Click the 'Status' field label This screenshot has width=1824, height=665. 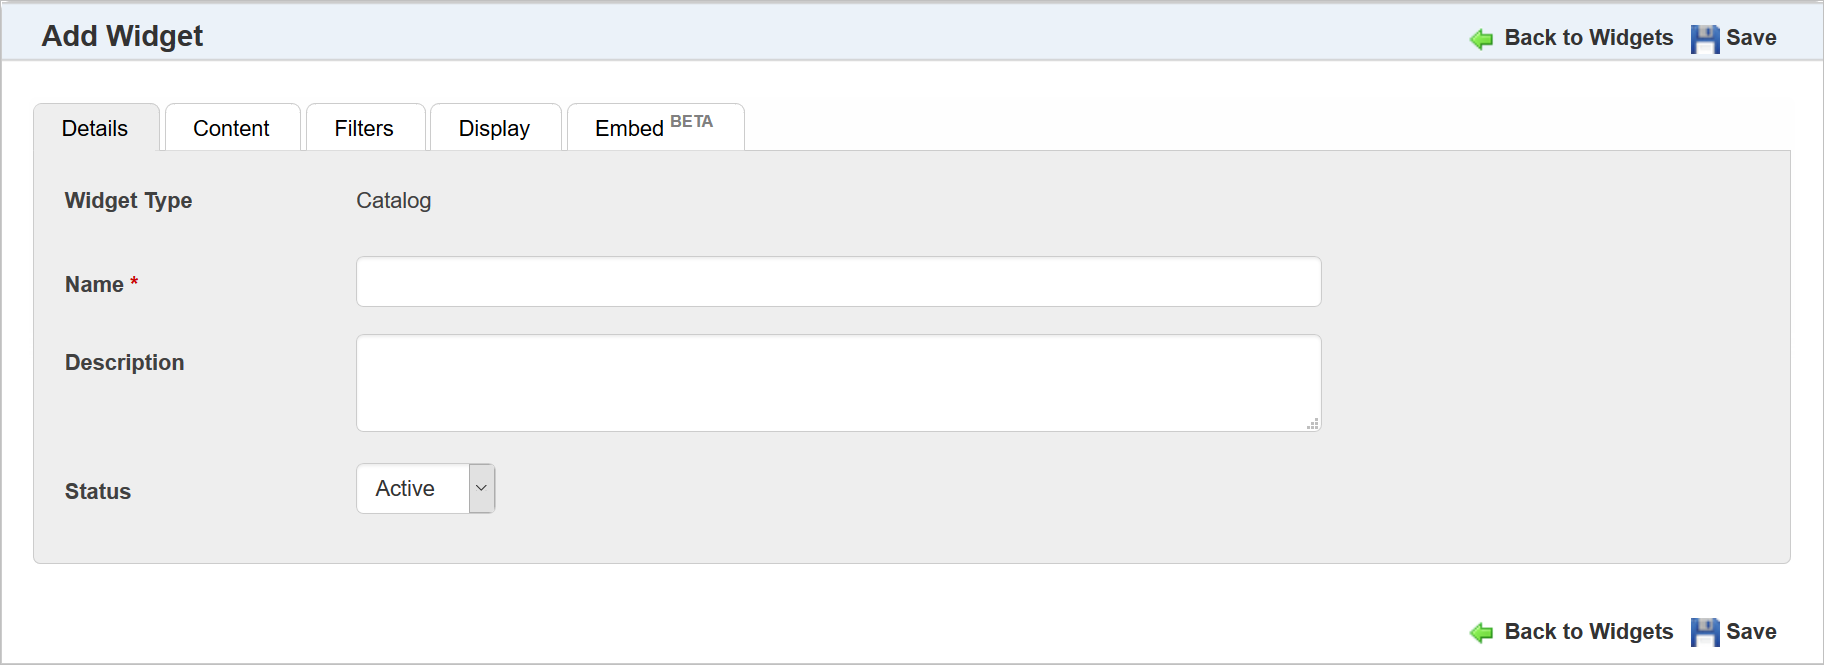tap(98, 492)
